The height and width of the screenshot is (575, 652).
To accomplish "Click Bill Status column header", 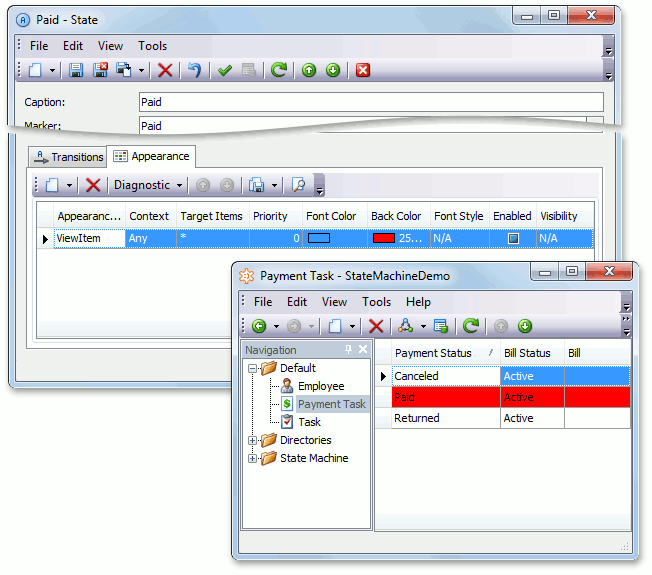I will pyautogui.click(x=532, y=353).
